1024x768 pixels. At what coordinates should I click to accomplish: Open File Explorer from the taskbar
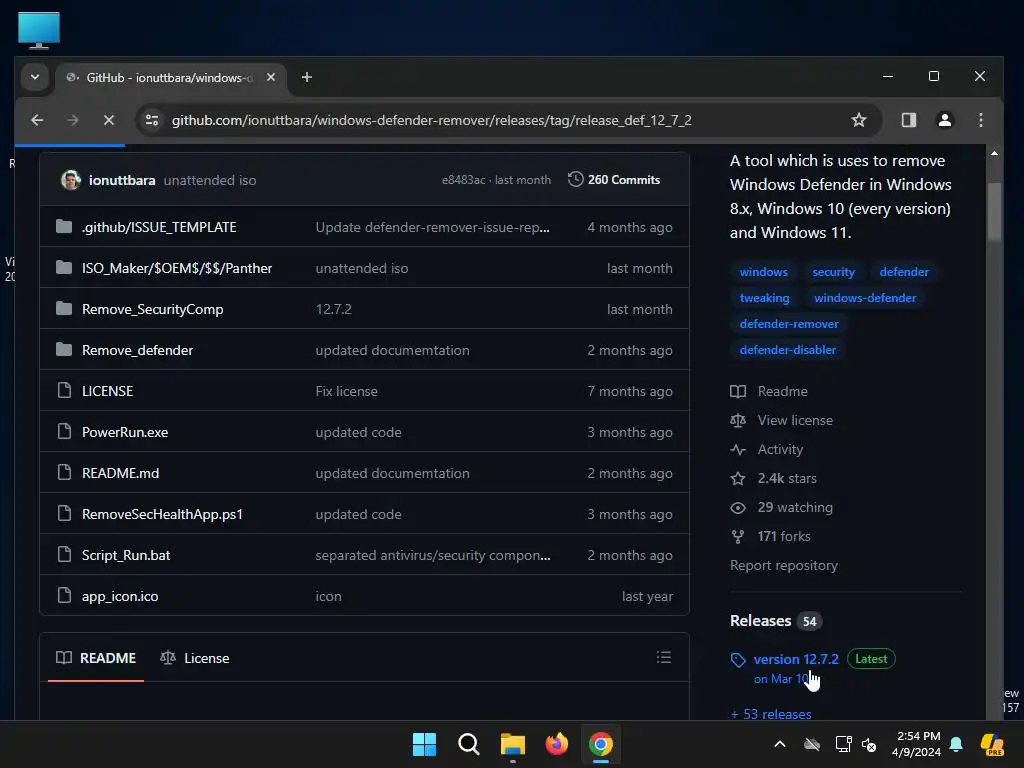pos(513,744)
